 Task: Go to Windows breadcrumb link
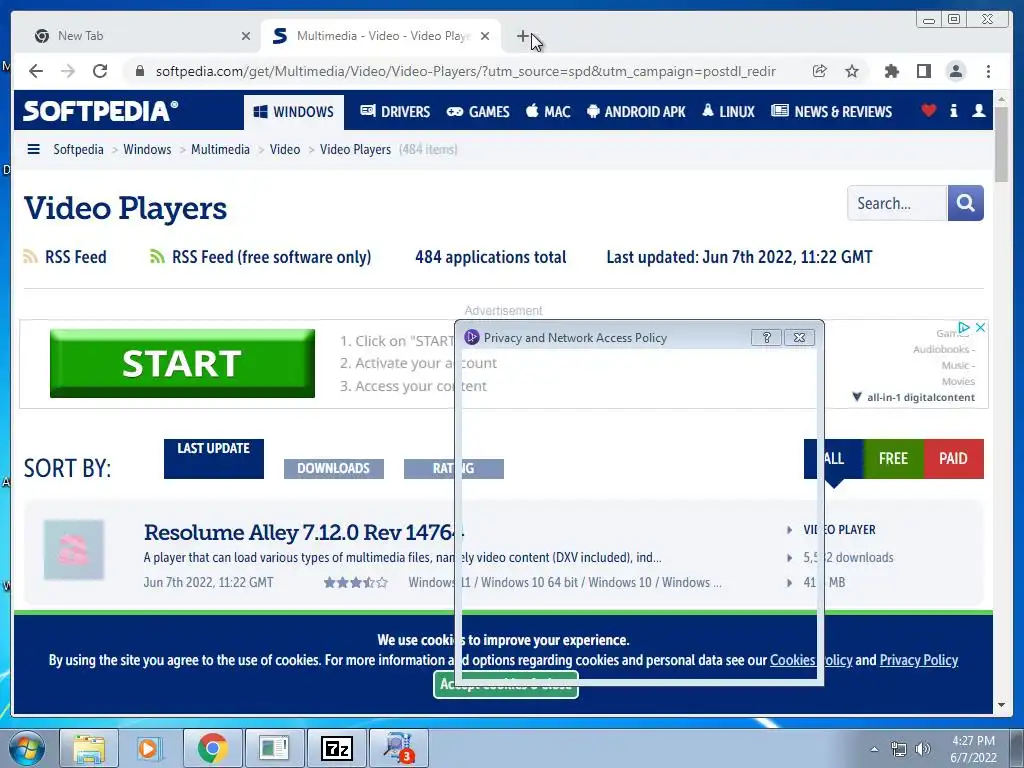click(147, 150)
